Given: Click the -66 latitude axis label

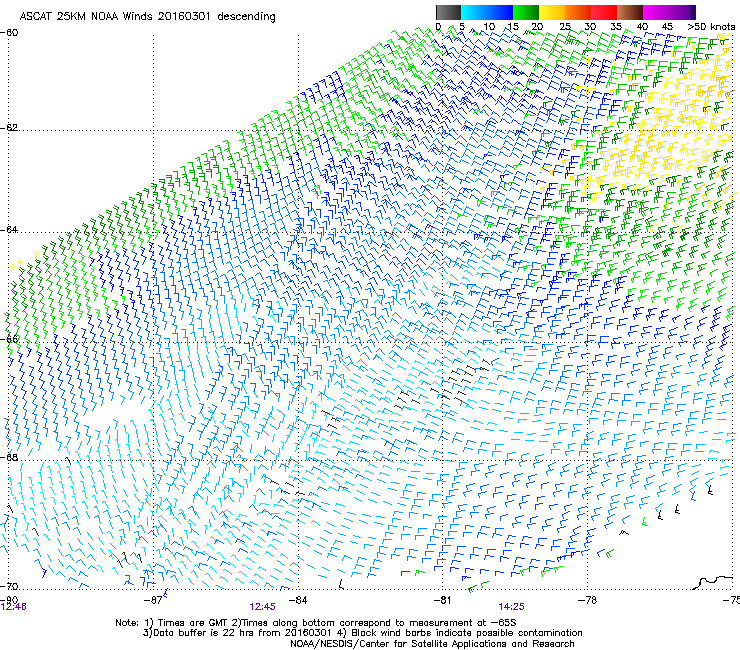Looking at the screenshot, I should click(x=9, y=339).
